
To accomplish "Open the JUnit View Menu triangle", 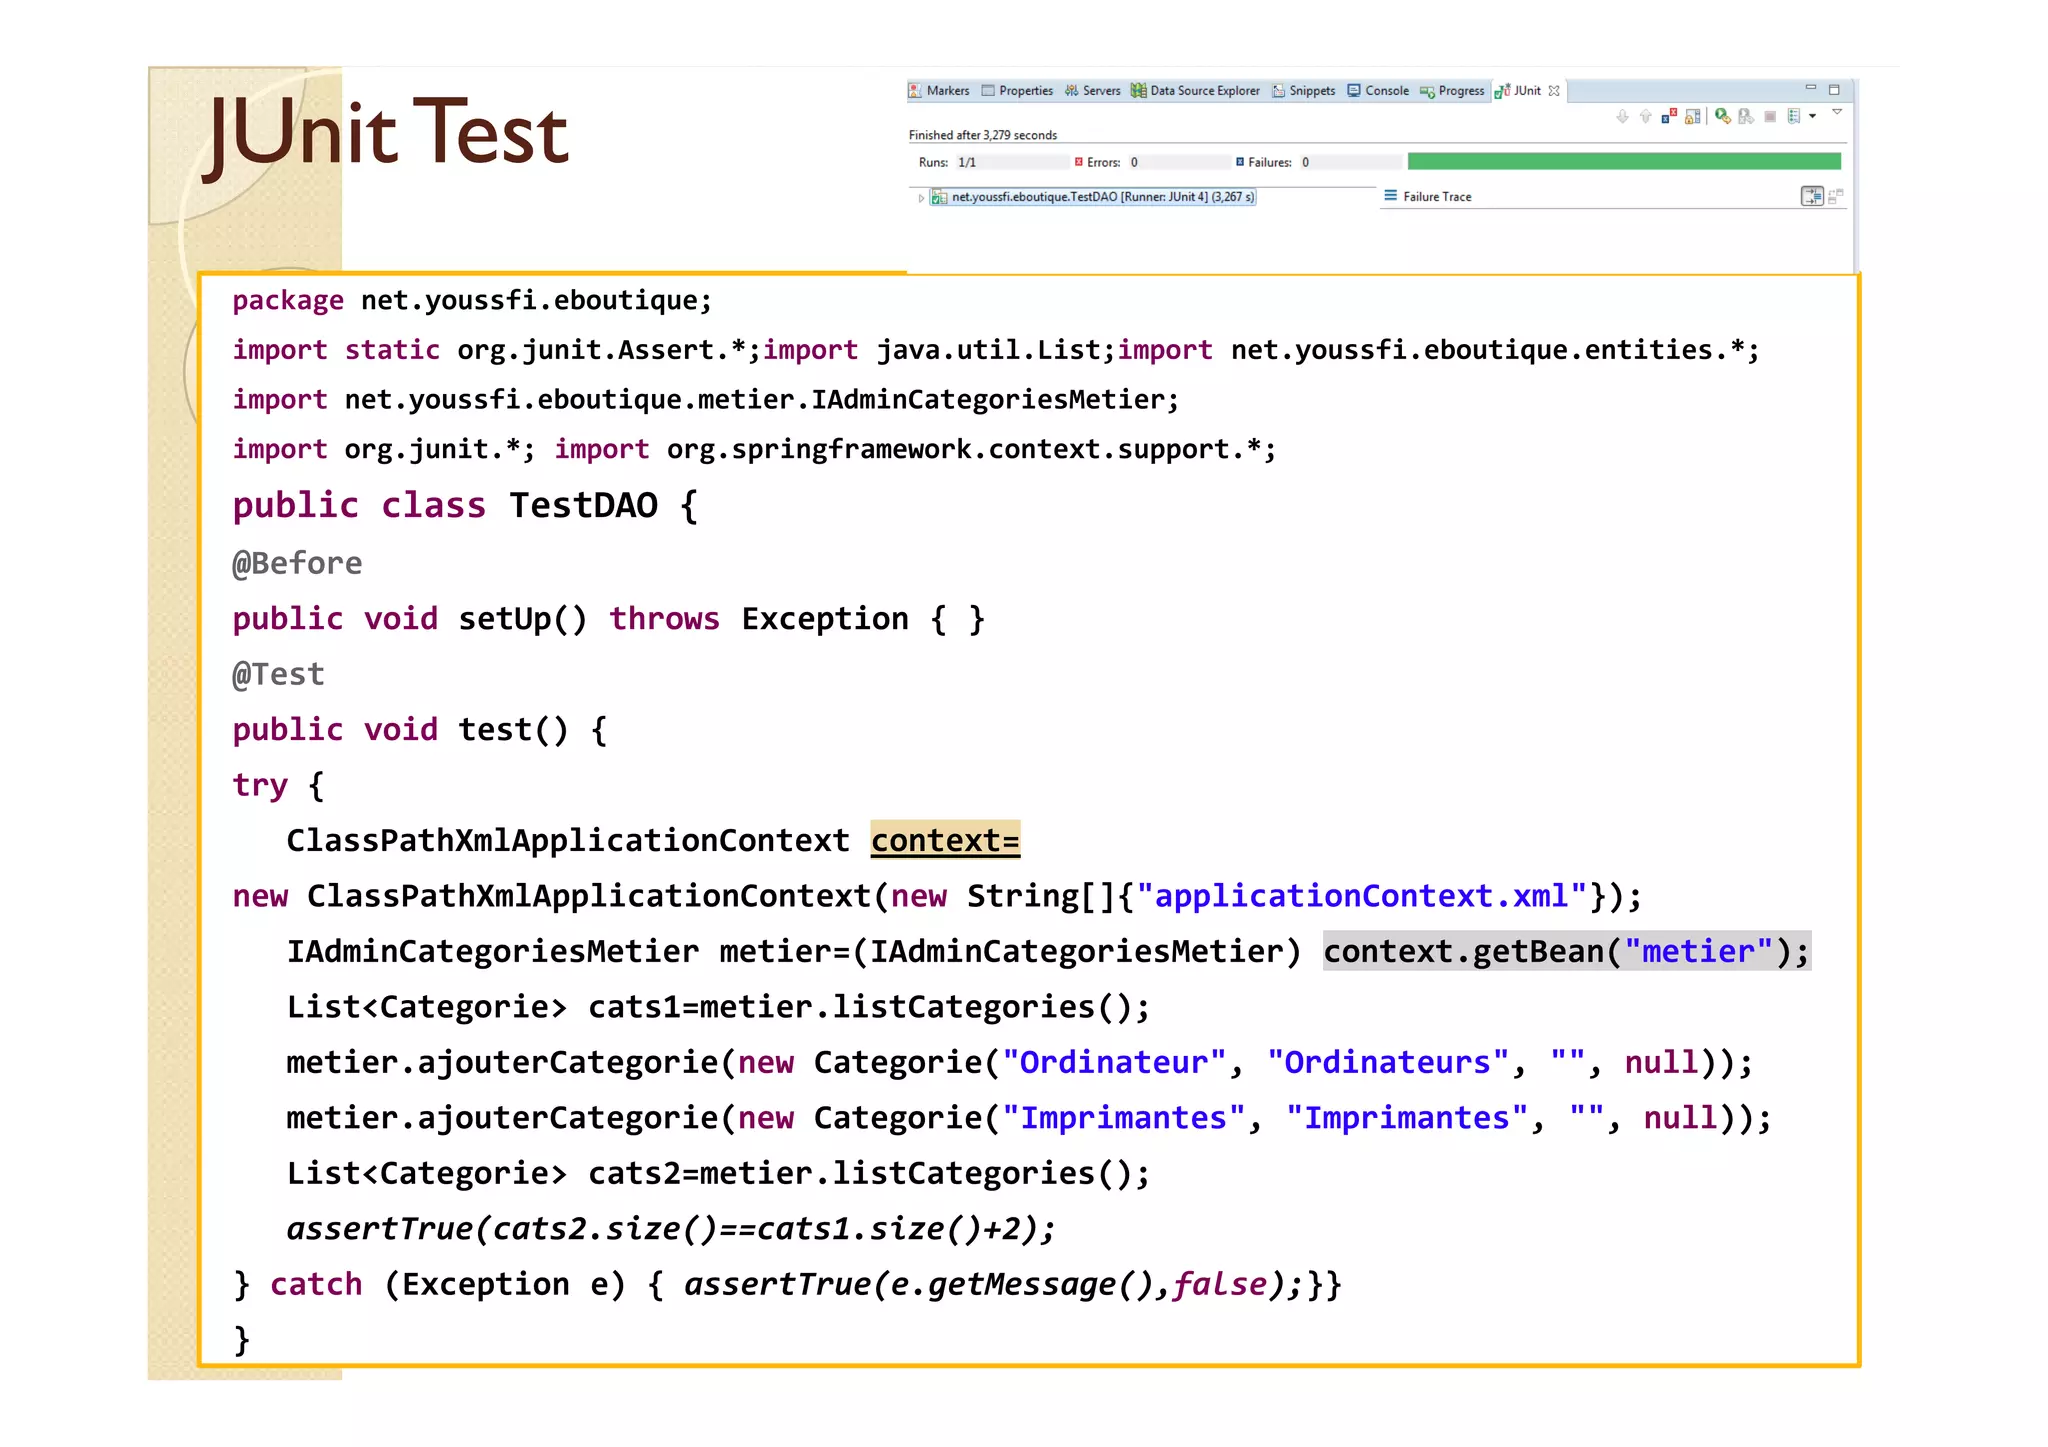I will [x=1837, y=112].
